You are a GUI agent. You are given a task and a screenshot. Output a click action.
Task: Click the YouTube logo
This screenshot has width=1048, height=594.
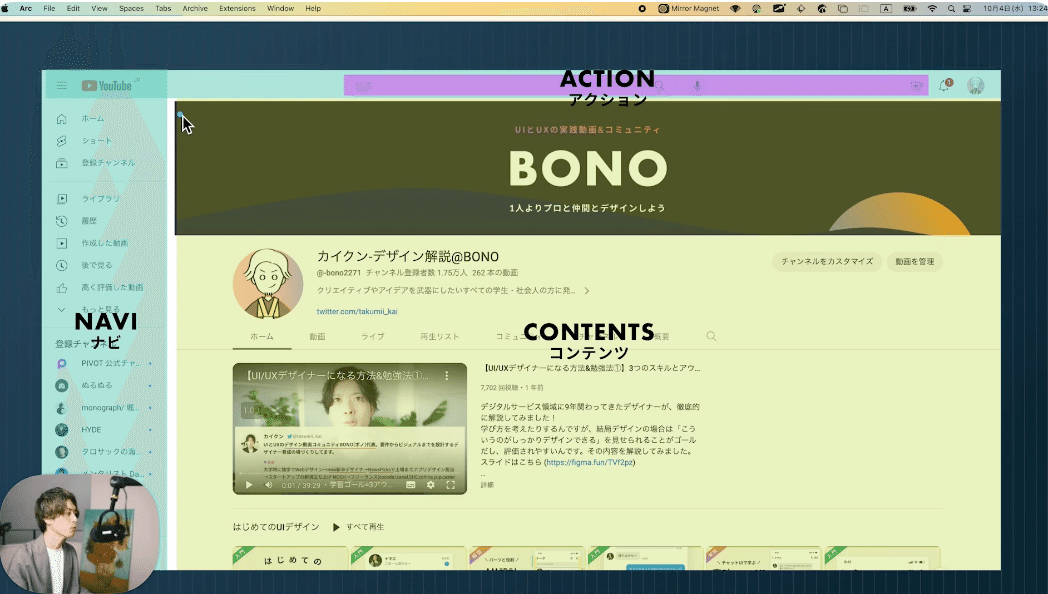107,86
